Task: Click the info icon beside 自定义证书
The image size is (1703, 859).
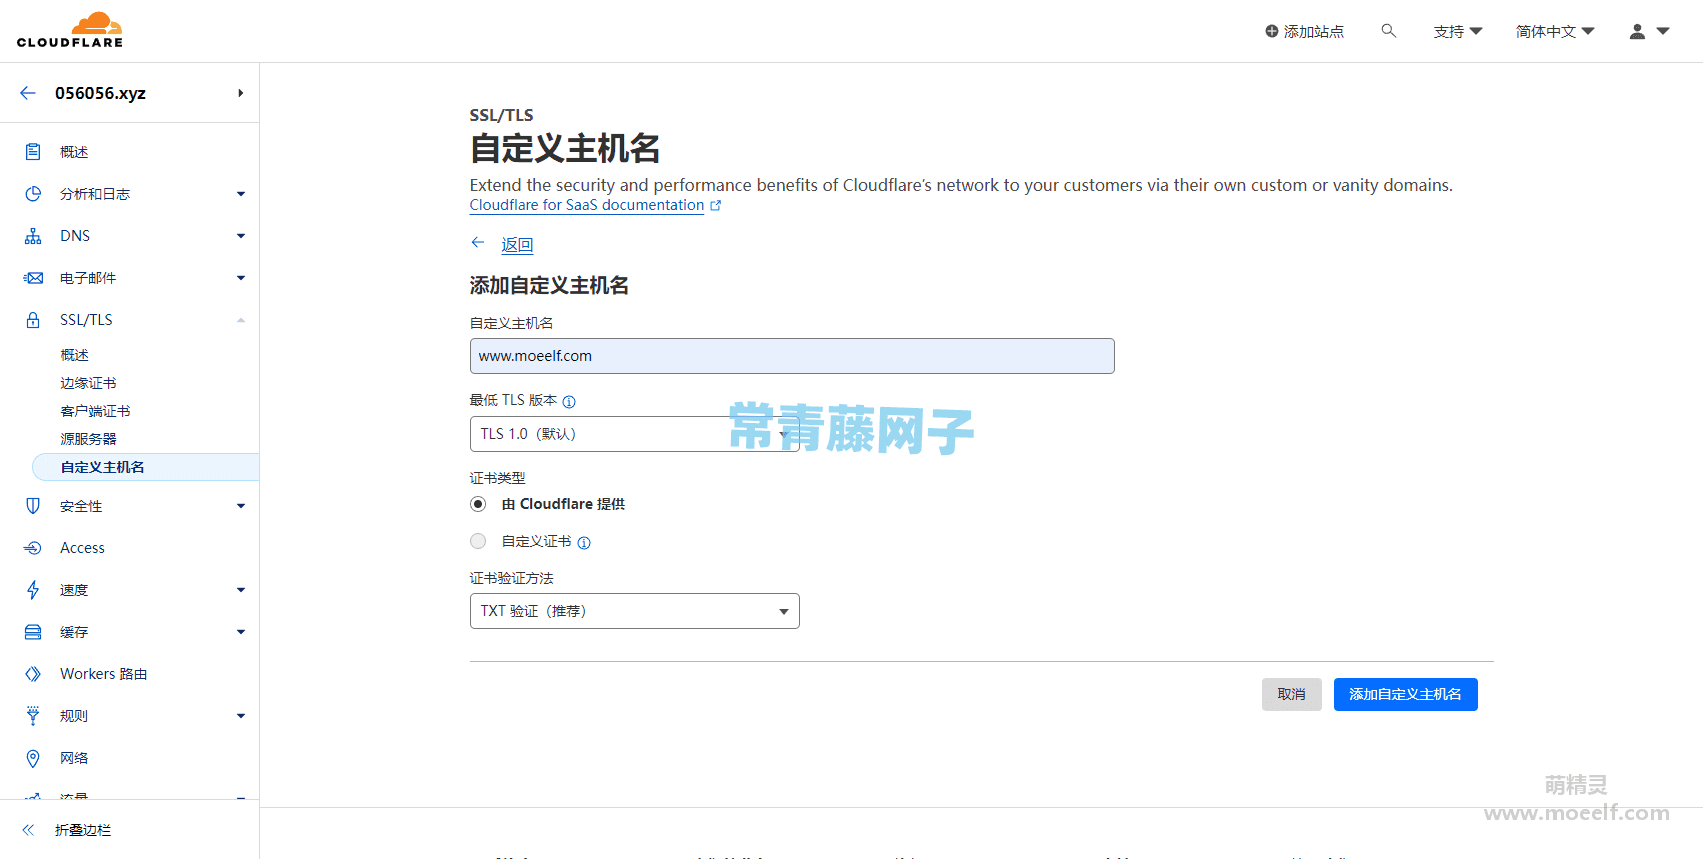Action: click(x=584, y=543)
